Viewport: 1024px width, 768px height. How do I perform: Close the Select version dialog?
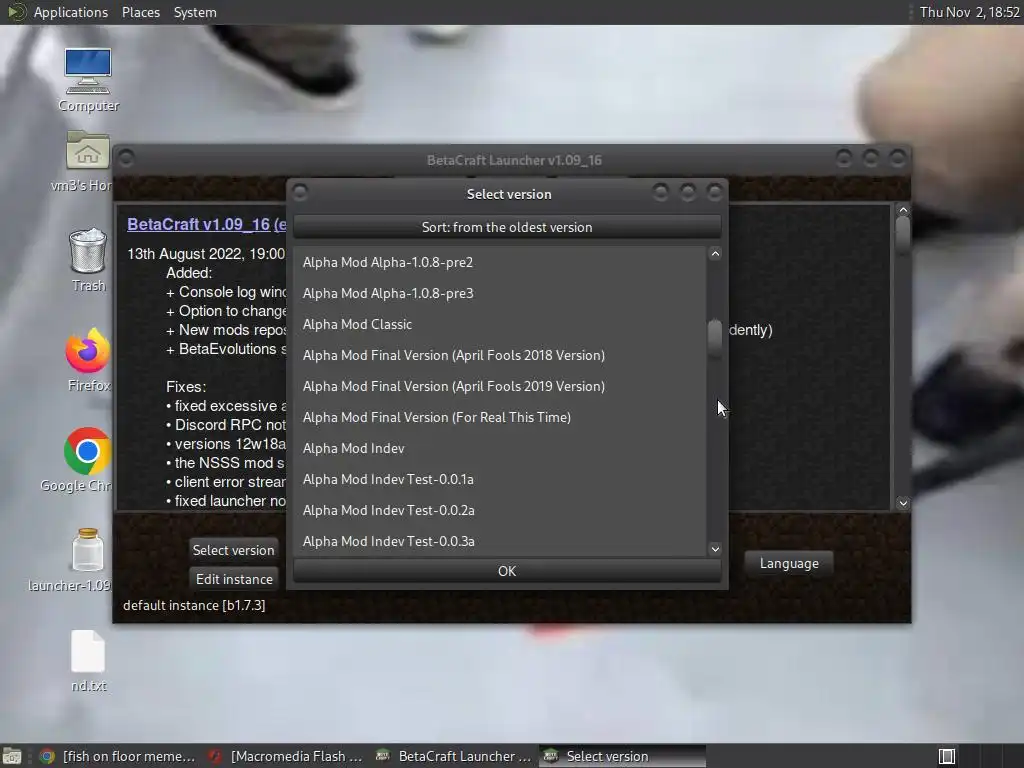714,192
